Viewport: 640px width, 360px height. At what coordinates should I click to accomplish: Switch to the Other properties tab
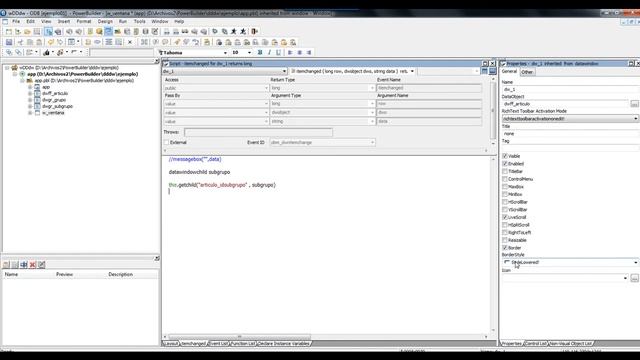(527, 72)
